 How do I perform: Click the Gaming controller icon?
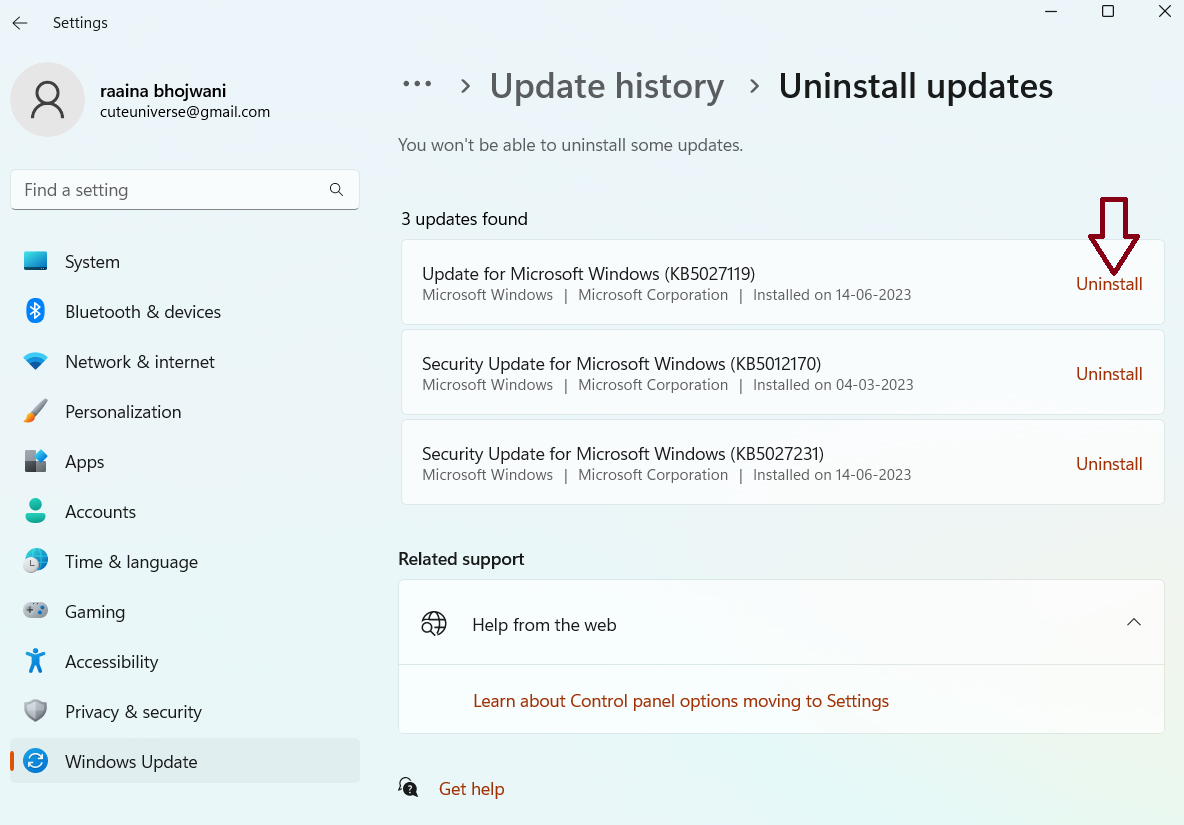pyautogui.click(x=36, y=611)
